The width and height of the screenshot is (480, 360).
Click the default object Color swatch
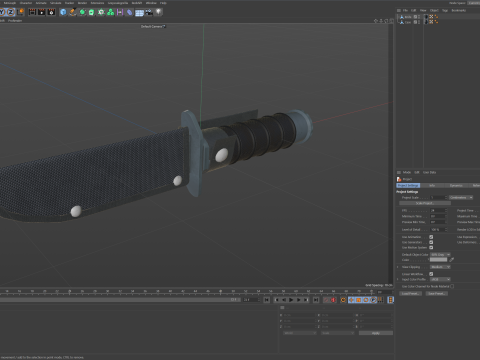tap(438, 260)
